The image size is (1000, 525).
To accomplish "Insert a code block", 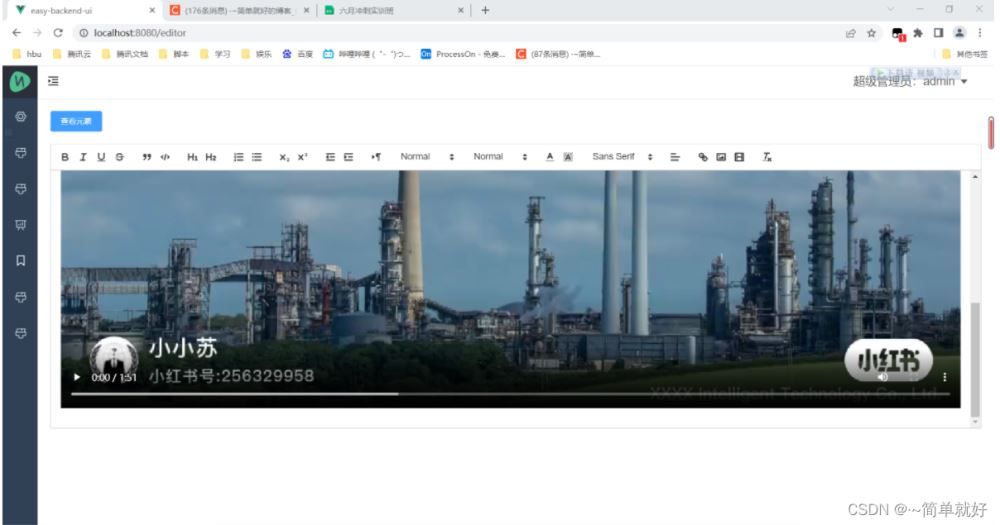I will pos(165,157).
